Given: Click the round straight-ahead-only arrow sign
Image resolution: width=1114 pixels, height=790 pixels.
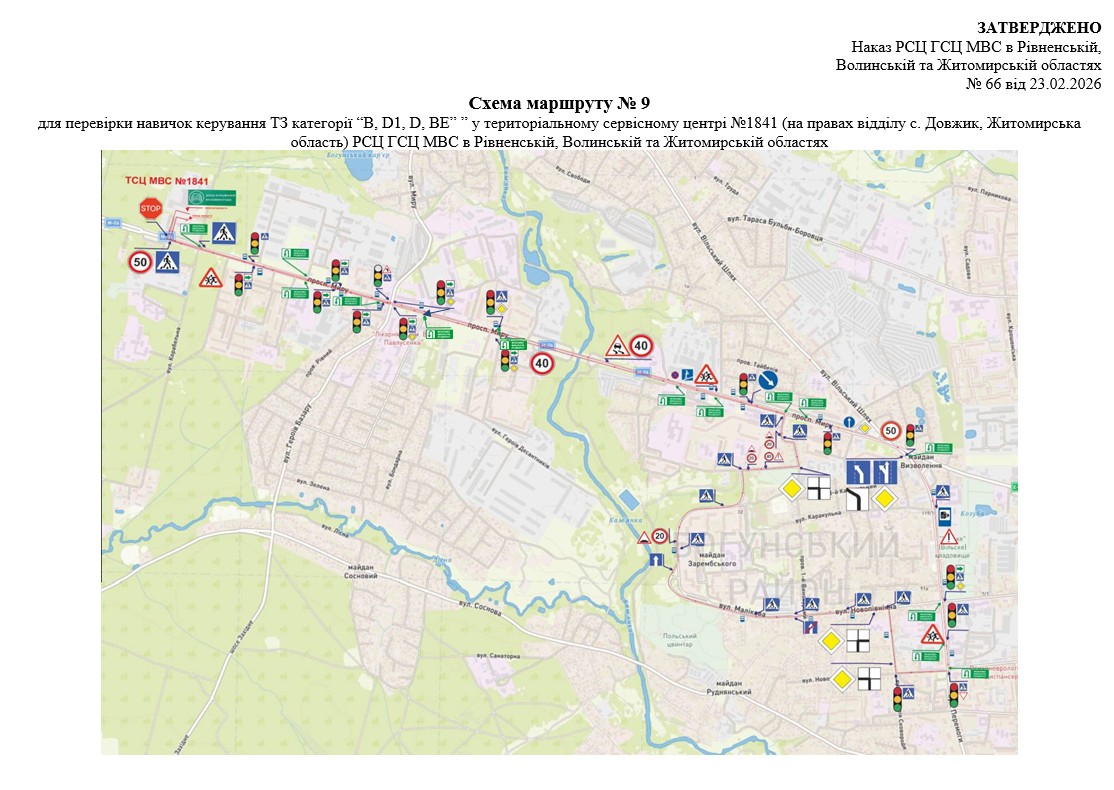Looking at the screenshot, I should click(848, 422).
